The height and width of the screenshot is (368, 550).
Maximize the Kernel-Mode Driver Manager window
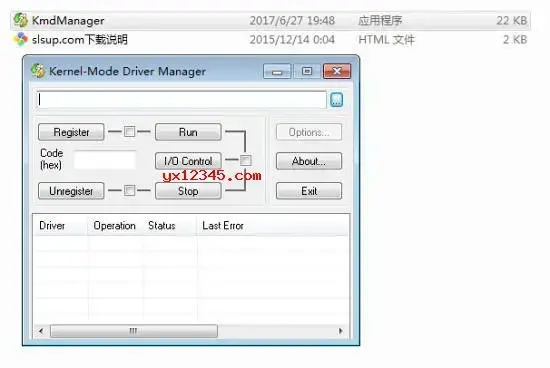tap(307, 71)
